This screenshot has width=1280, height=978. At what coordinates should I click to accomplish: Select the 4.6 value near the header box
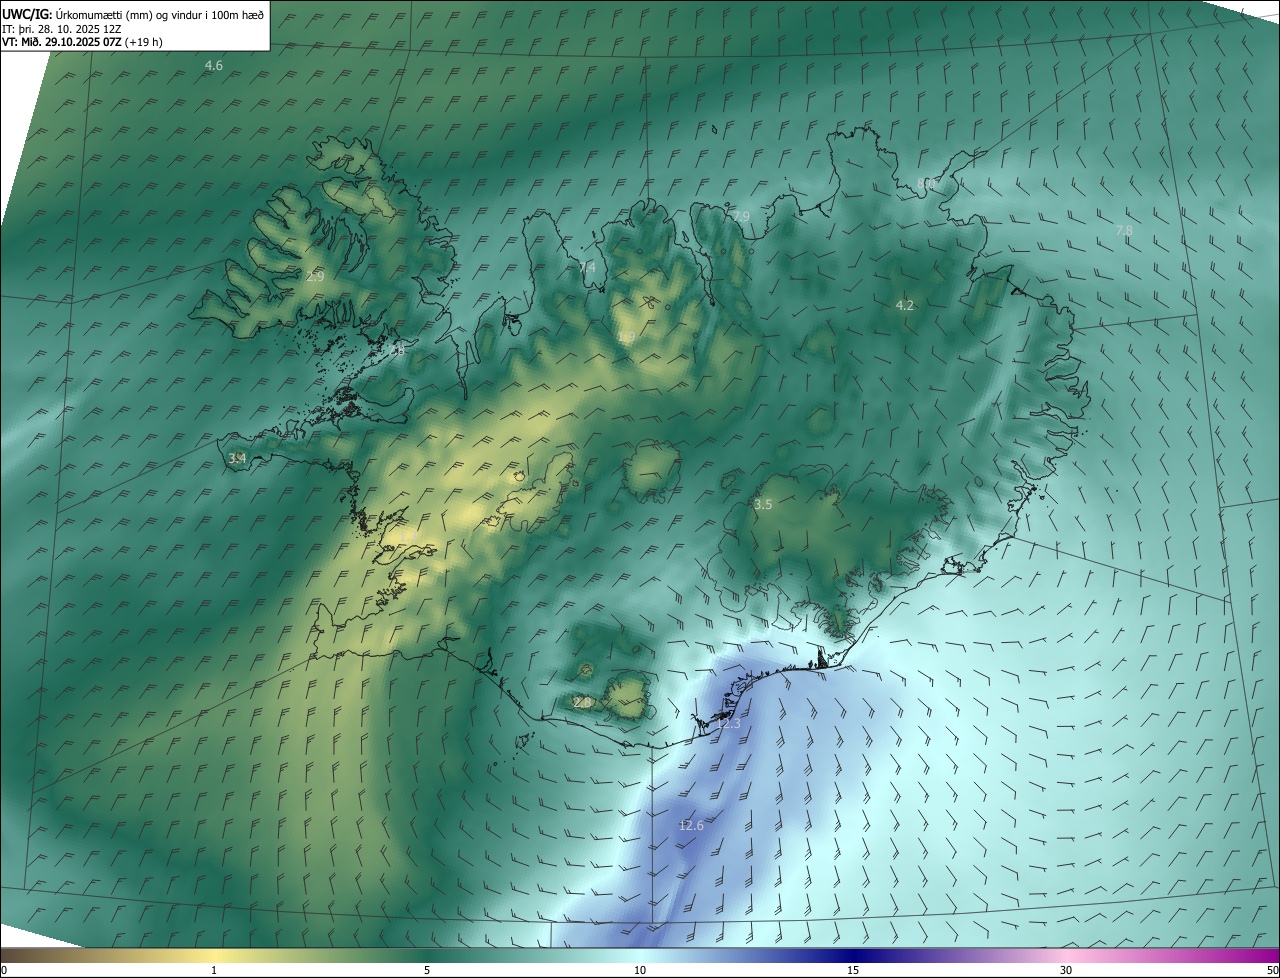click(x=213, y=65)
